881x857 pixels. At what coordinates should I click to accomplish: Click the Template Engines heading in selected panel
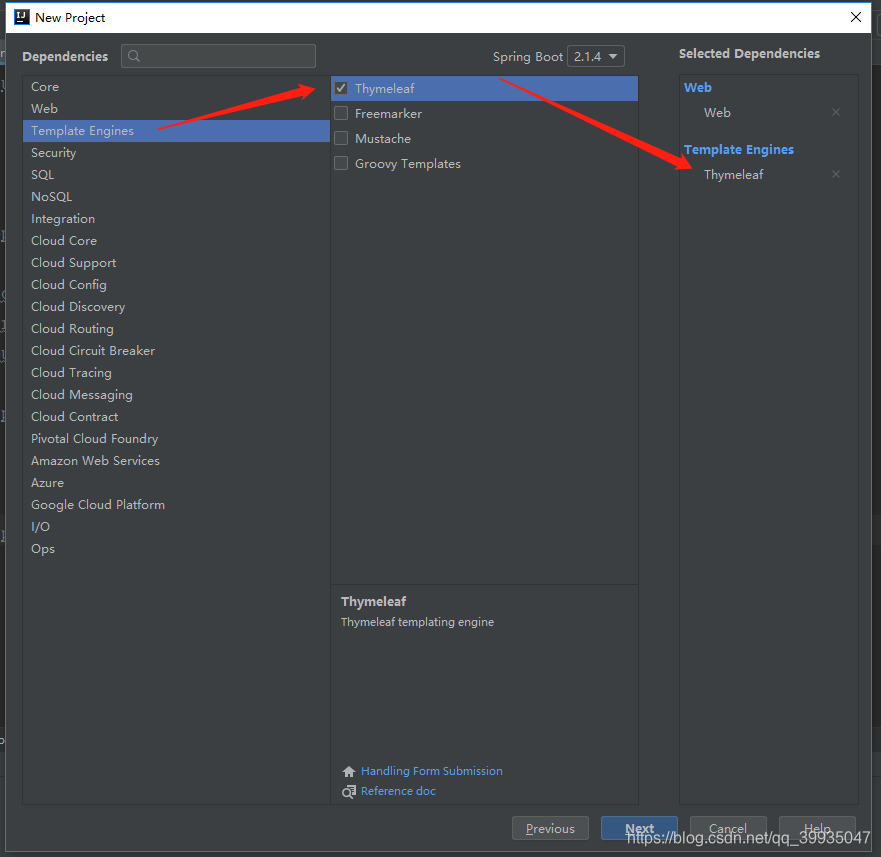pos(738,149)
